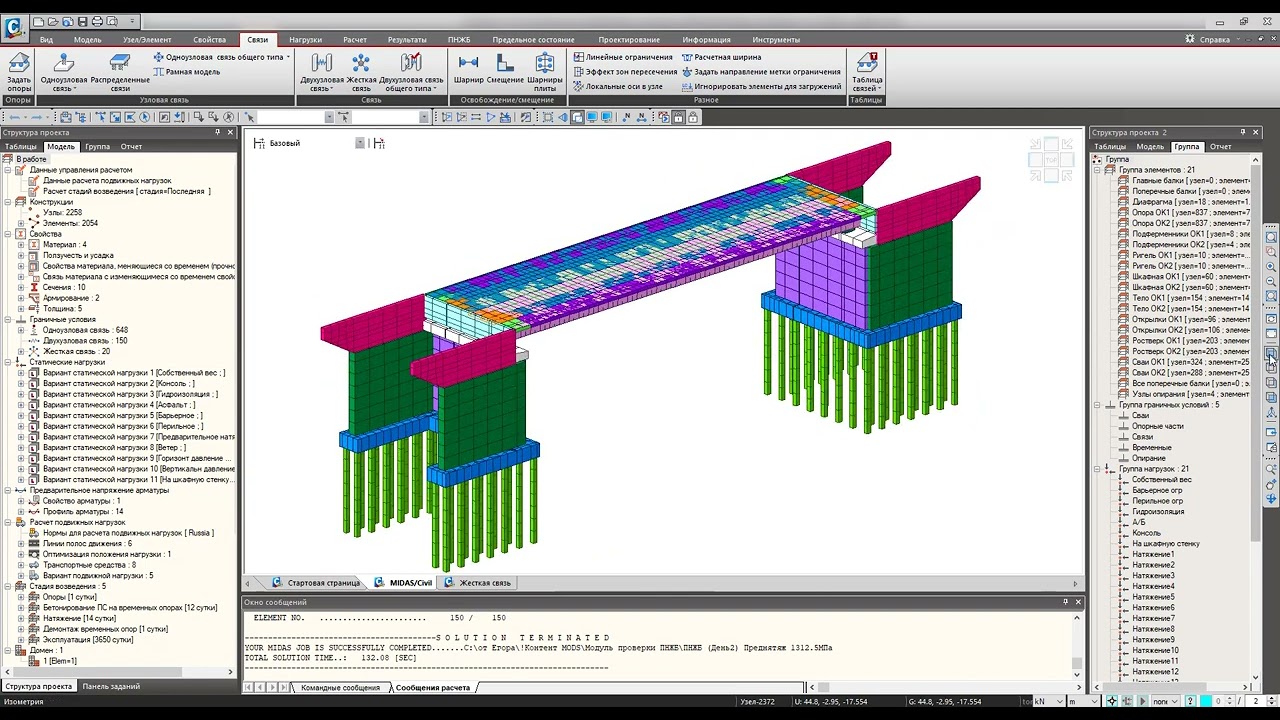Collapse the Граничные условия tree node

coord(8,319)
